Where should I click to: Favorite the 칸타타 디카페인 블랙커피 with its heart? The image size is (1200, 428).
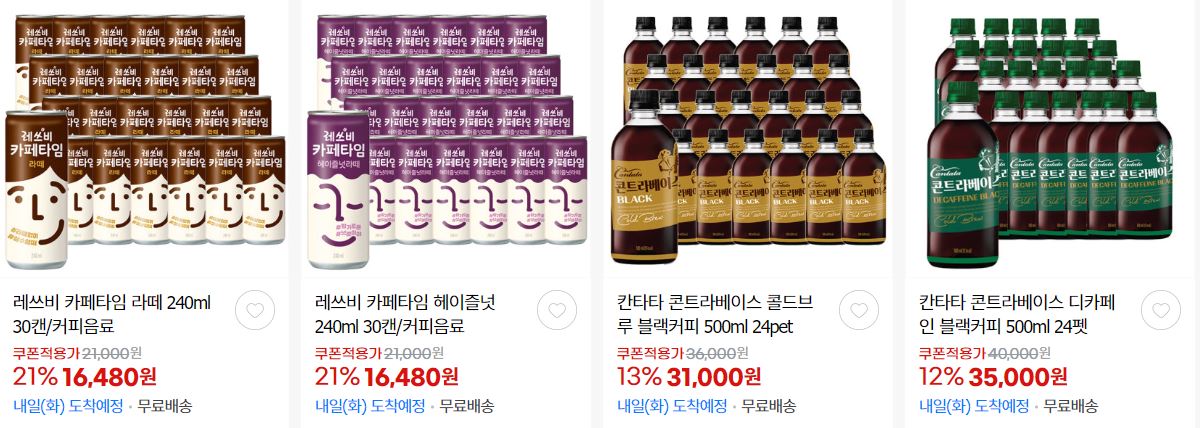1160,312
